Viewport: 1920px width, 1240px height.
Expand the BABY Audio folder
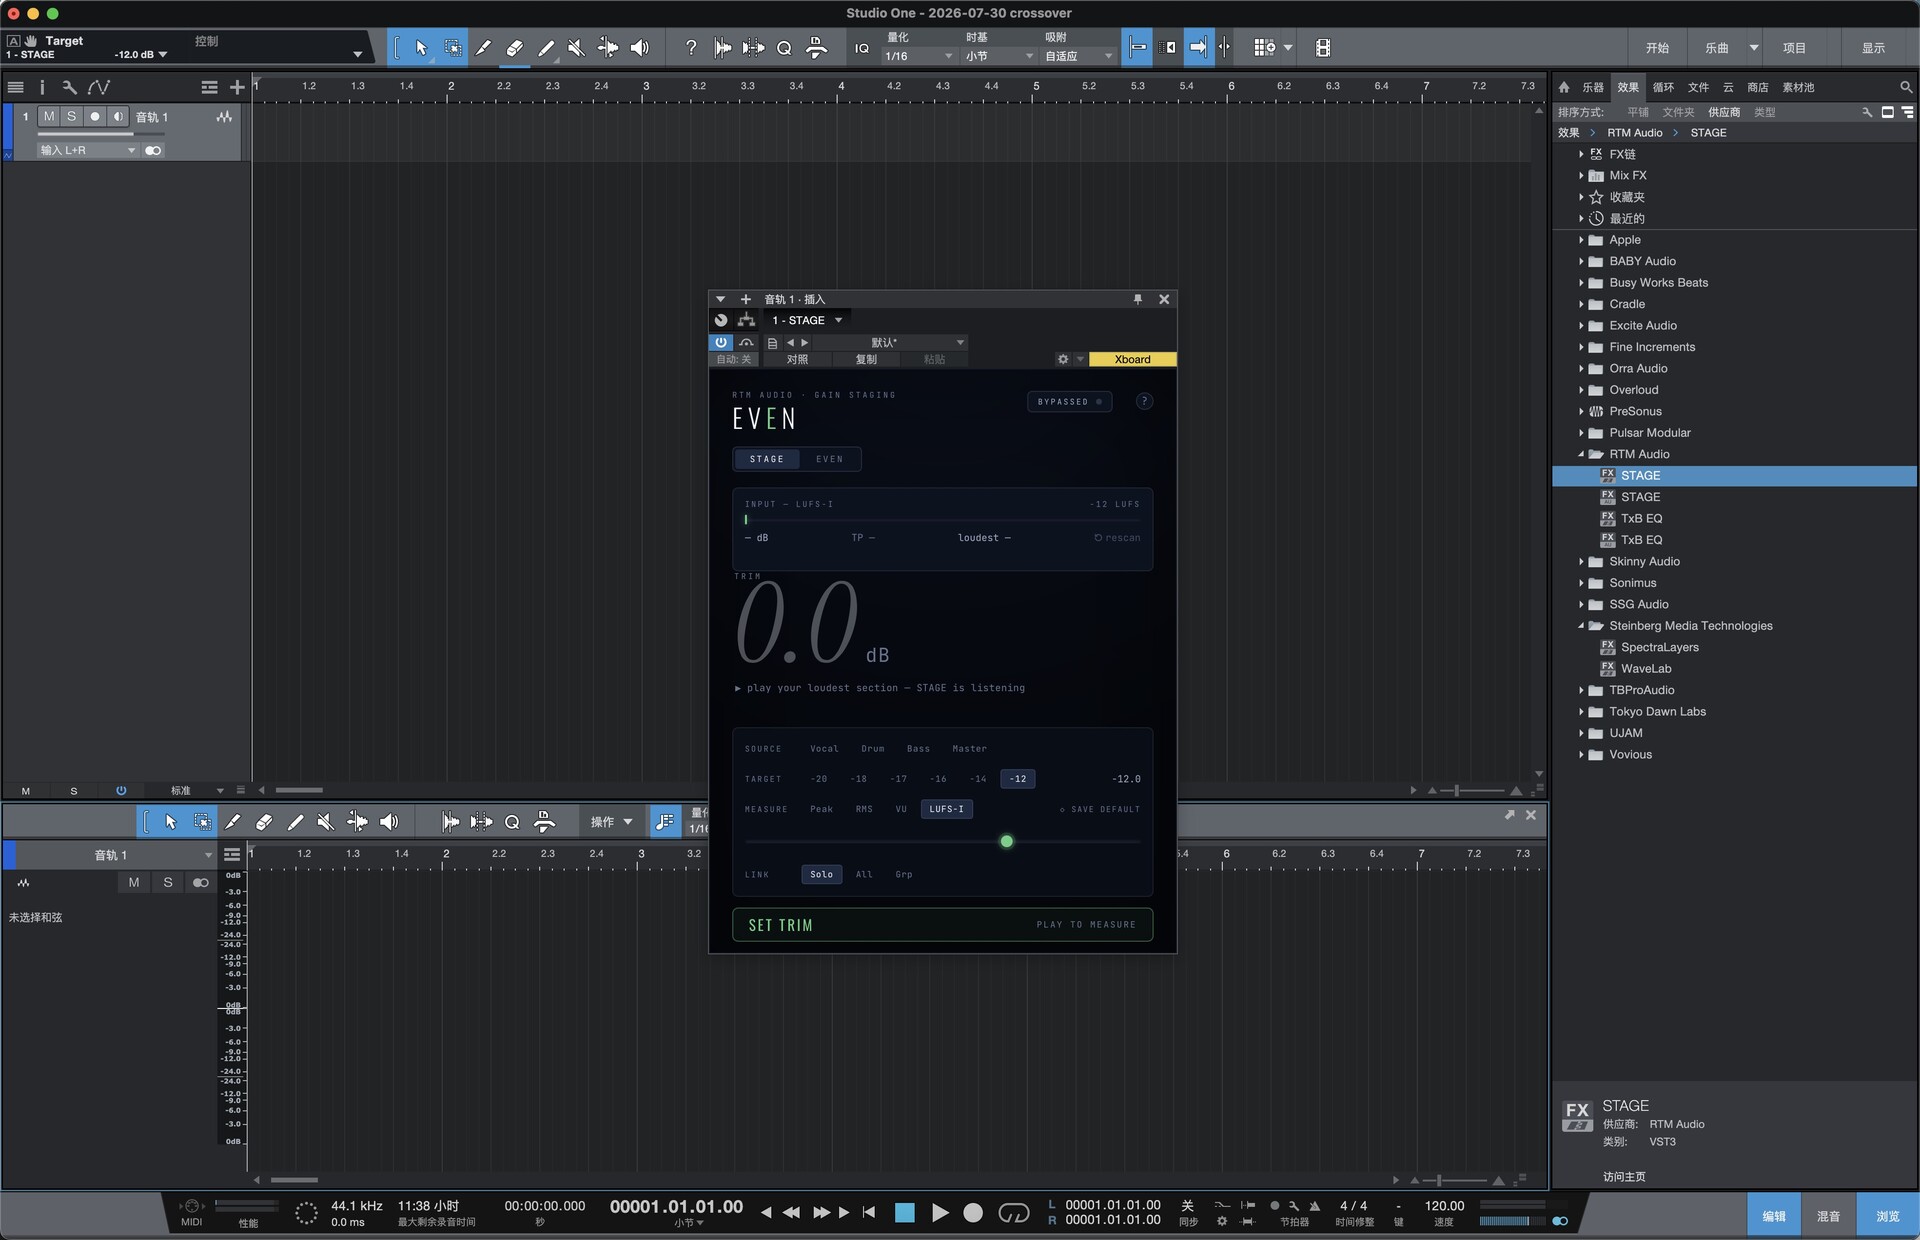click(x=1581, y=261)
